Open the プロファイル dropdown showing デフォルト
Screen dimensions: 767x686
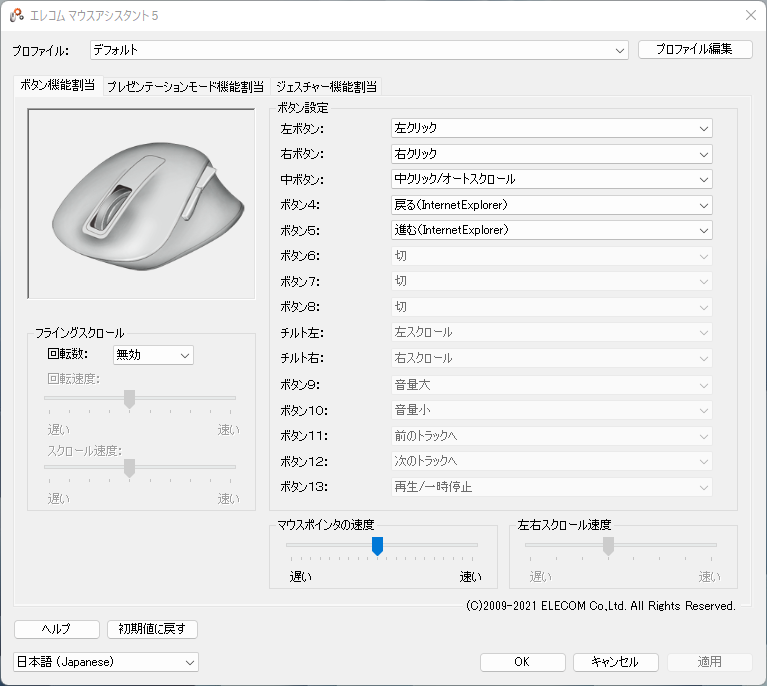[x=359, y=50]
